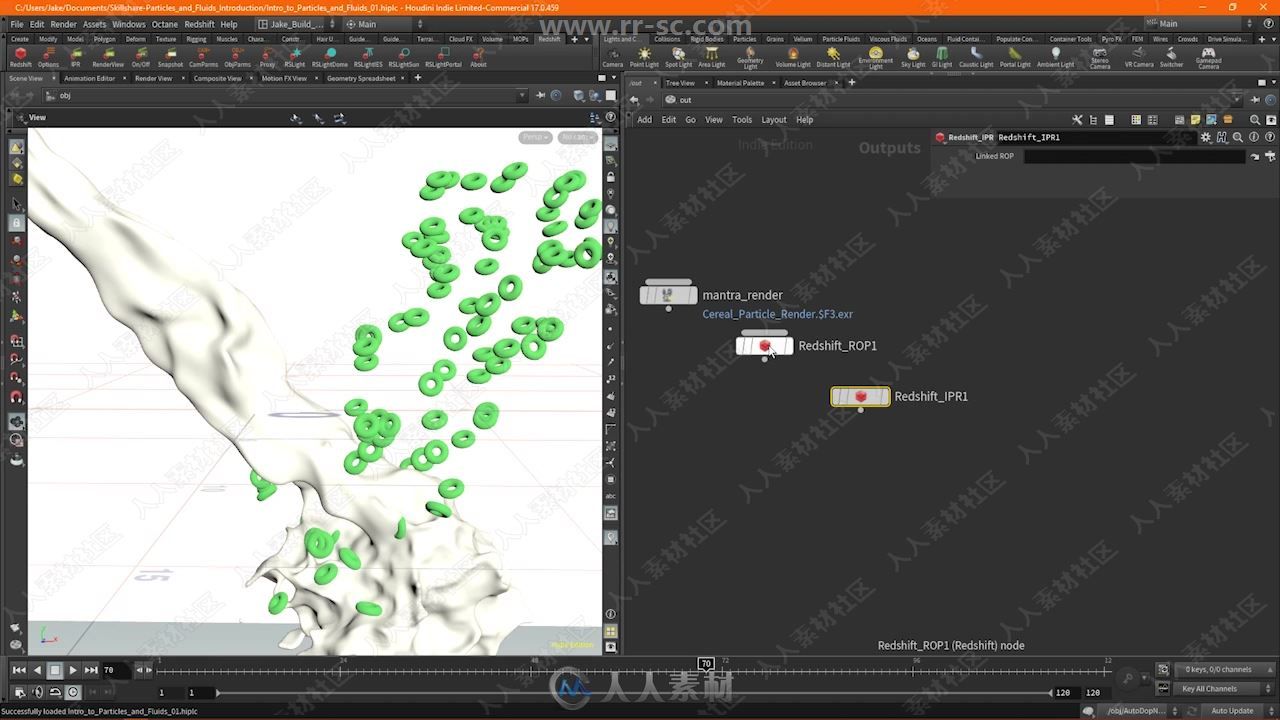The image size is (1280, 720).
Task: Toggle real-time playback clock button
Action: click(x=73, y=692)
